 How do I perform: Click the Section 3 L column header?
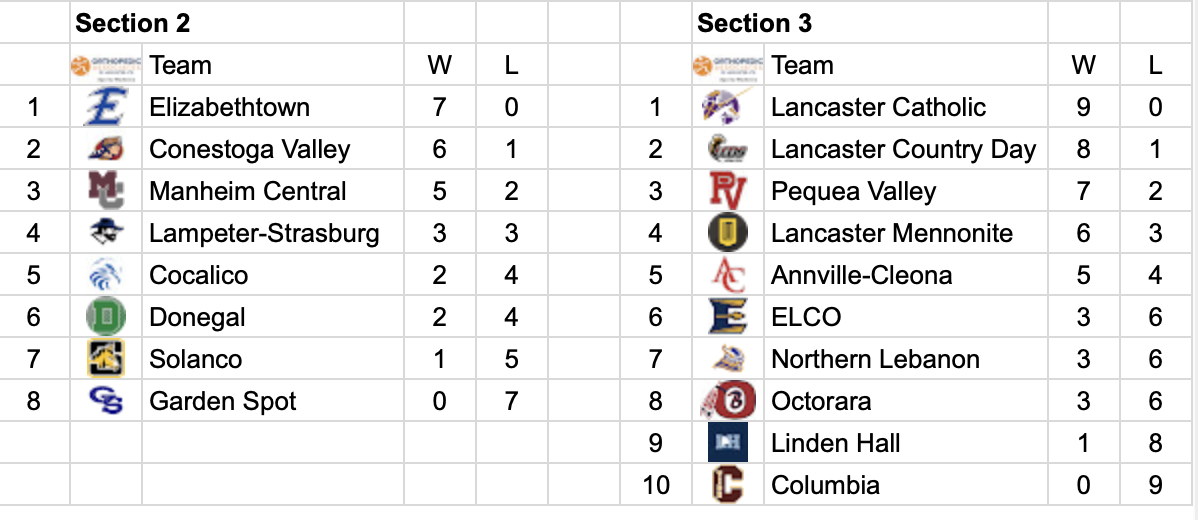pos(1156,65)
